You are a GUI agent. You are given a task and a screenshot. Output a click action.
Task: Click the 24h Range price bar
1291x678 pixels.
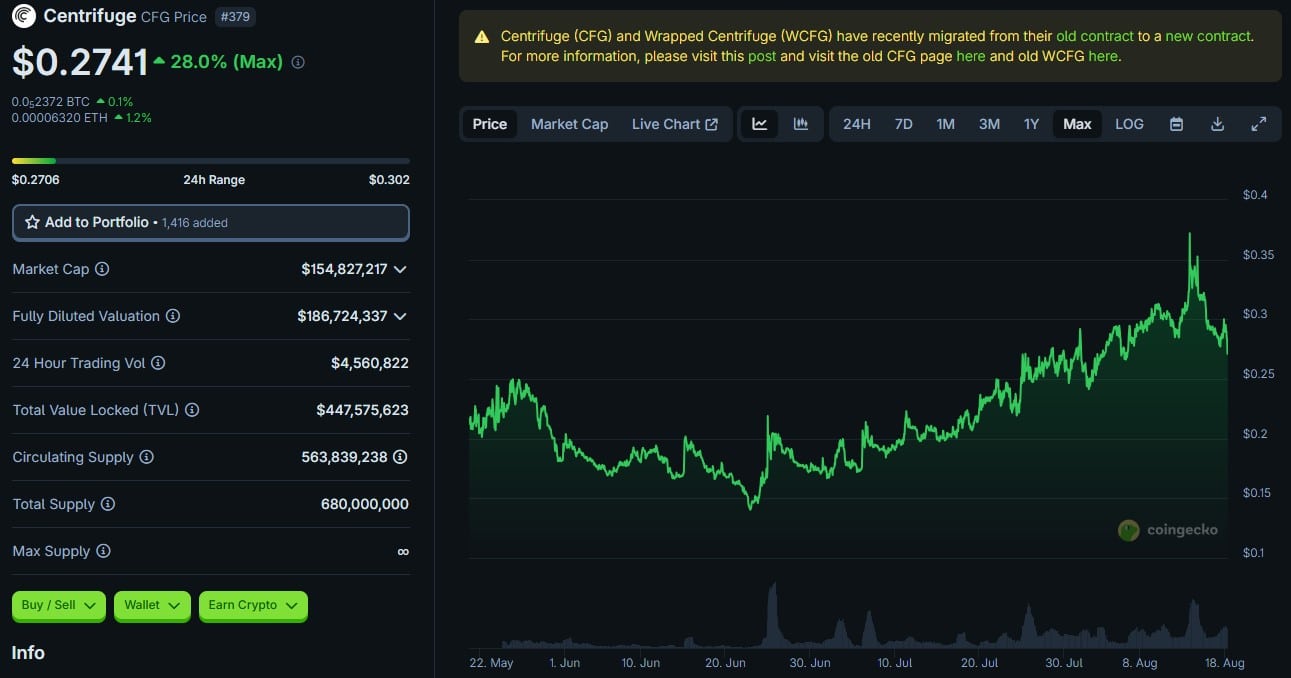[x=210, y=160]
